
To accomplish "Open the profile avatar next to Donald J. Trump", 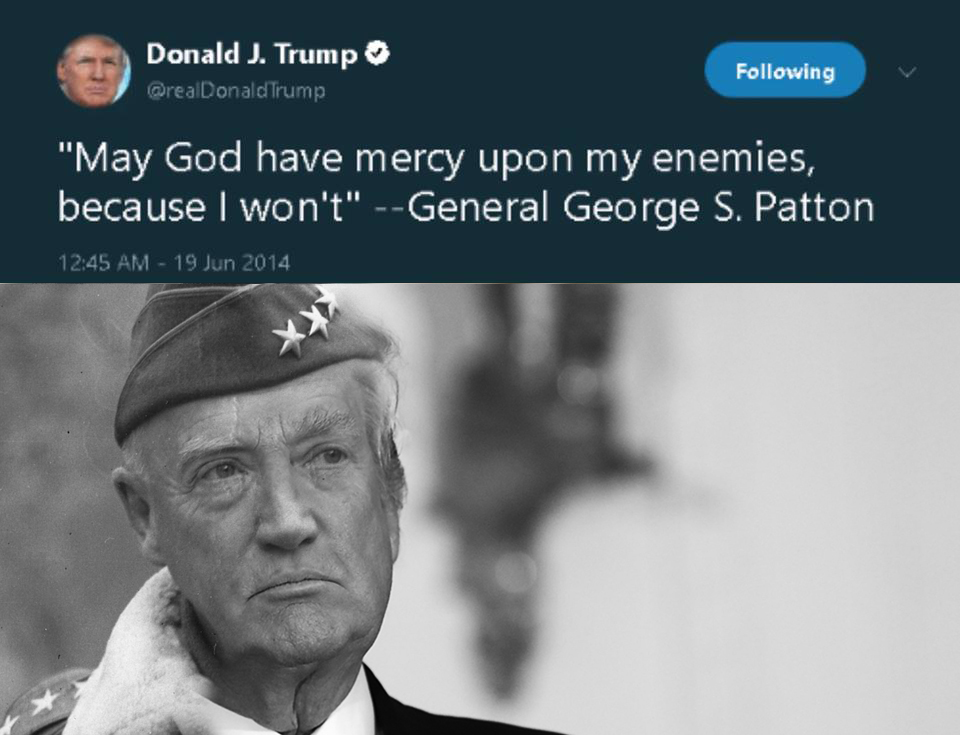I will [94, 71].
